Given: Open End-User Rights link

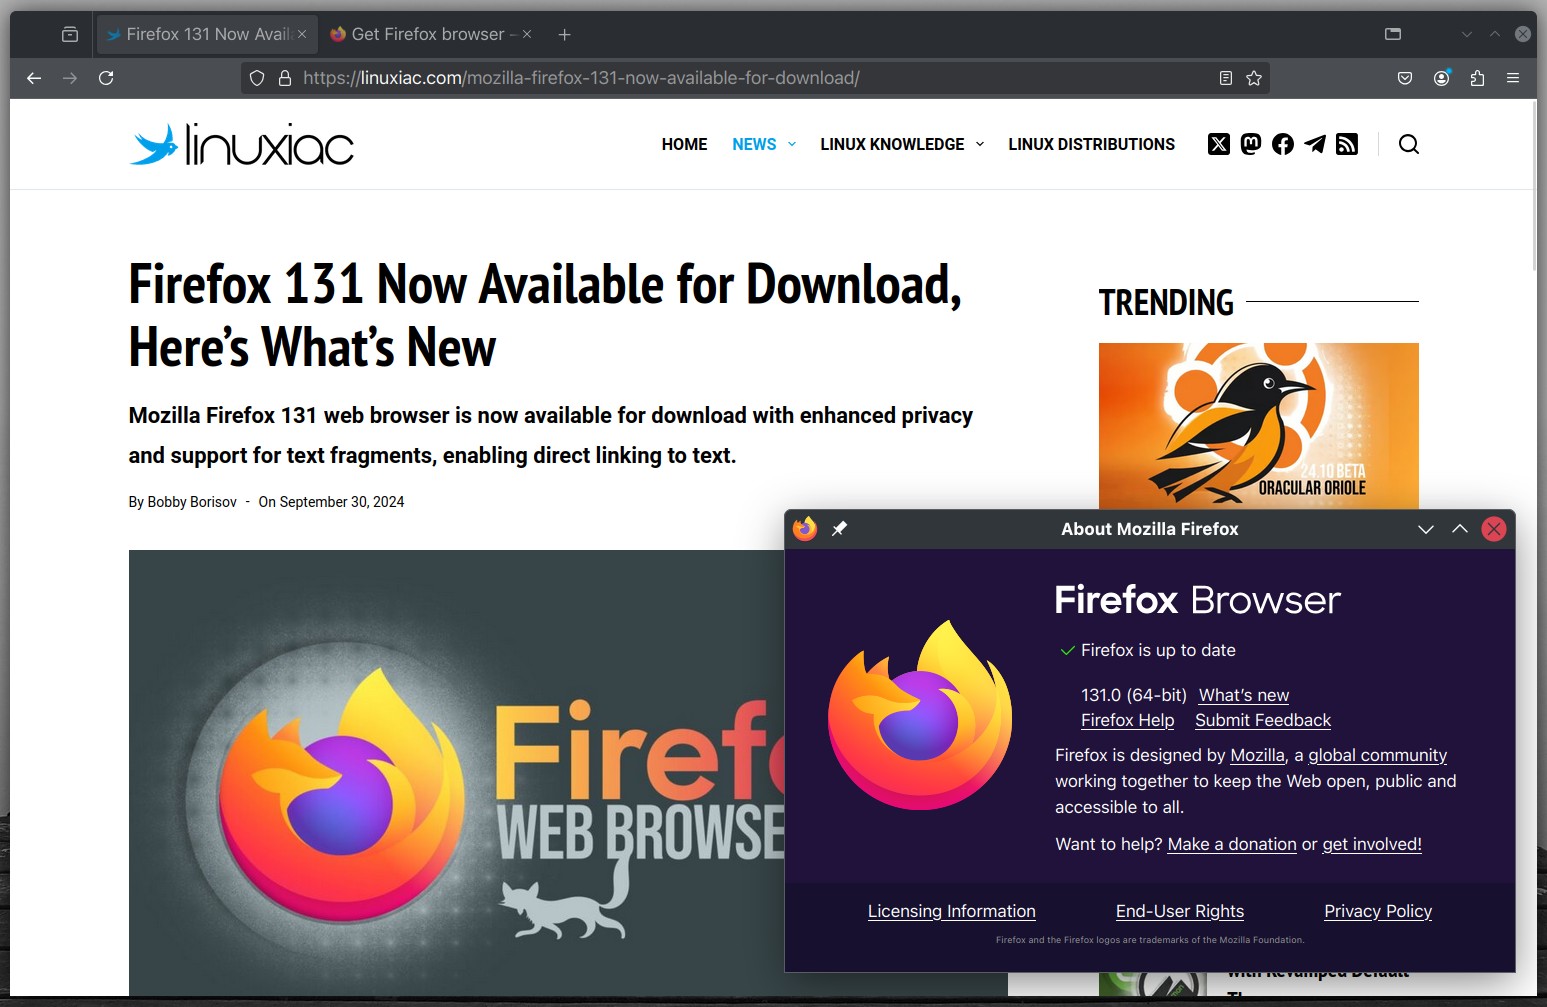Looking at the screenshot, I should [1180, 911].
